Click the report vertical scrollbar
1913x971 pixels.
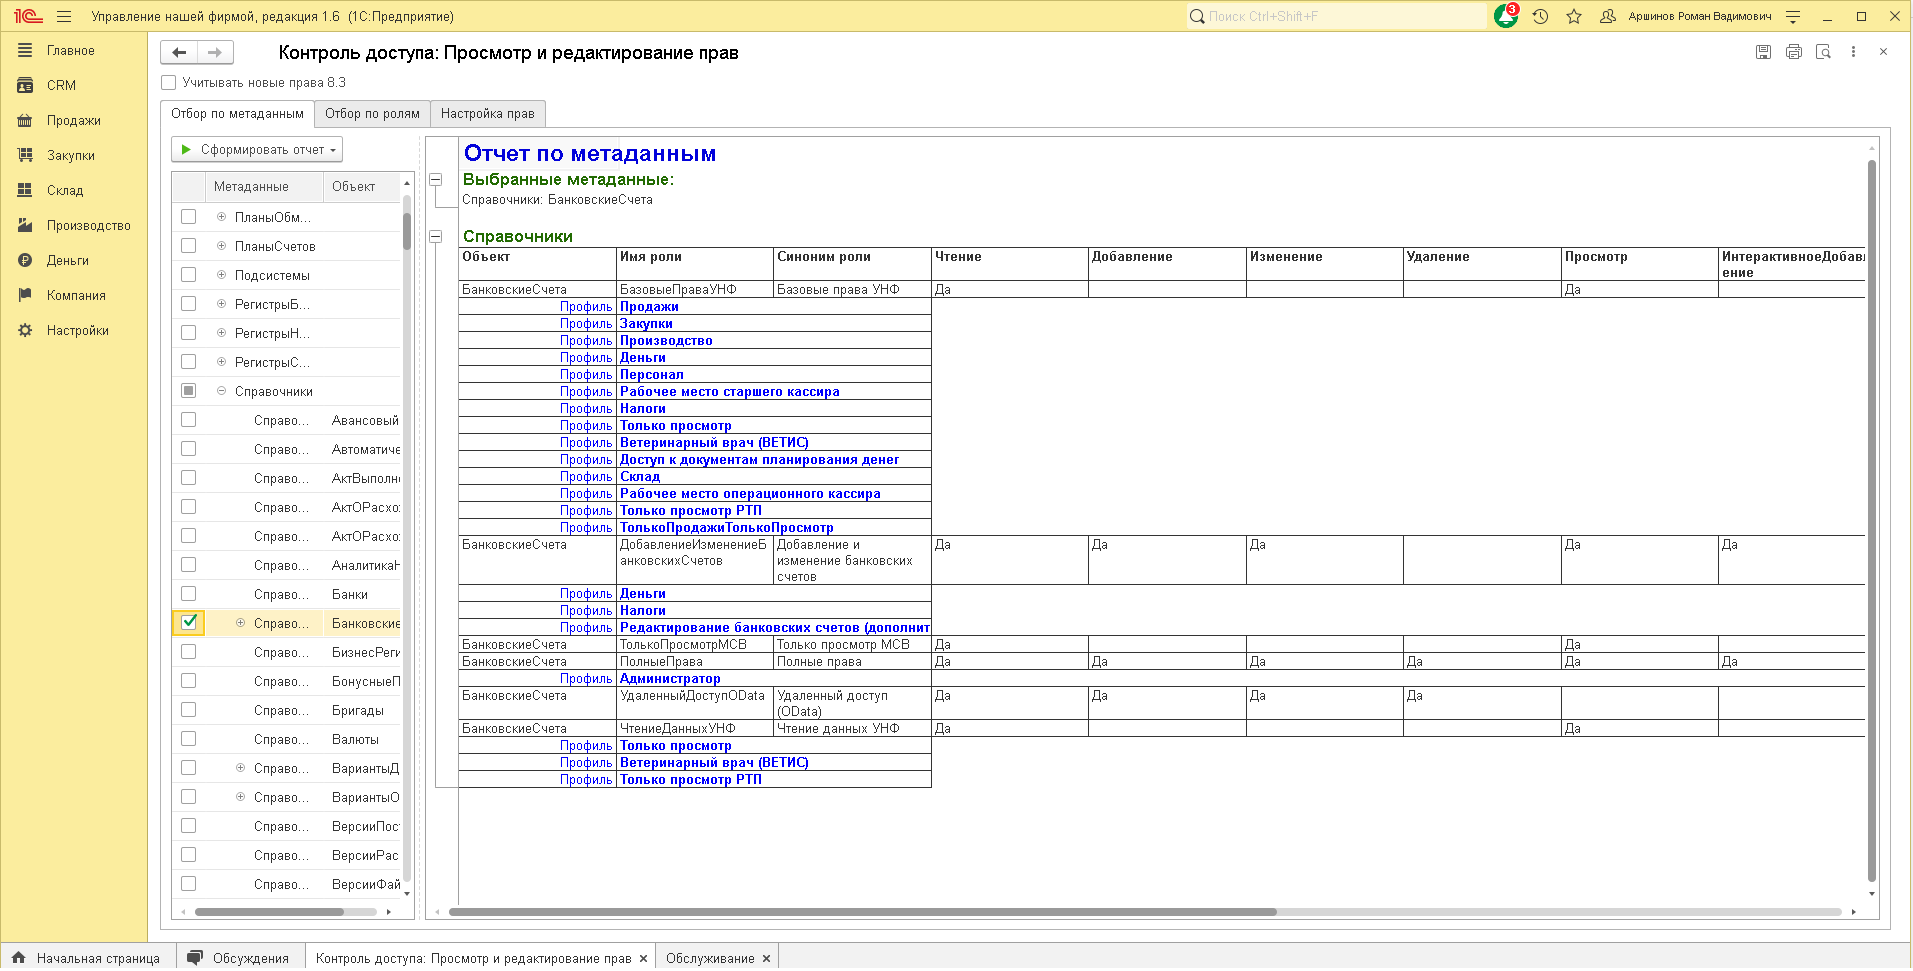(1872, 520)
